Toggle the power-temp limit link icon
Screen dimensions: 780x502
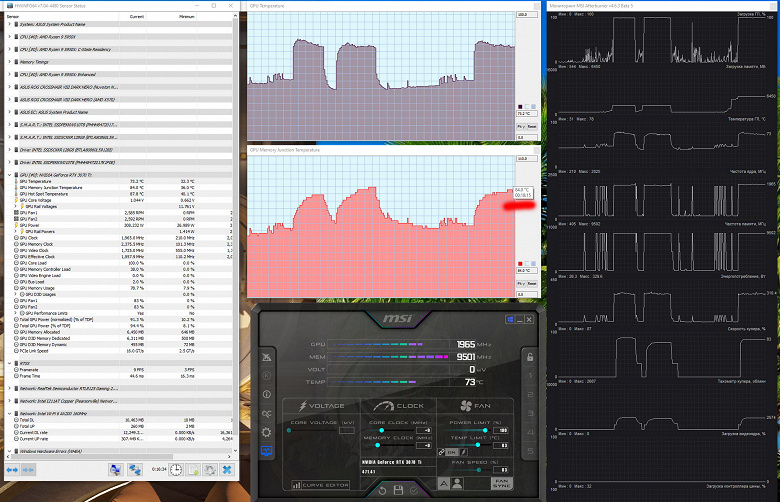tap(442, 452)
